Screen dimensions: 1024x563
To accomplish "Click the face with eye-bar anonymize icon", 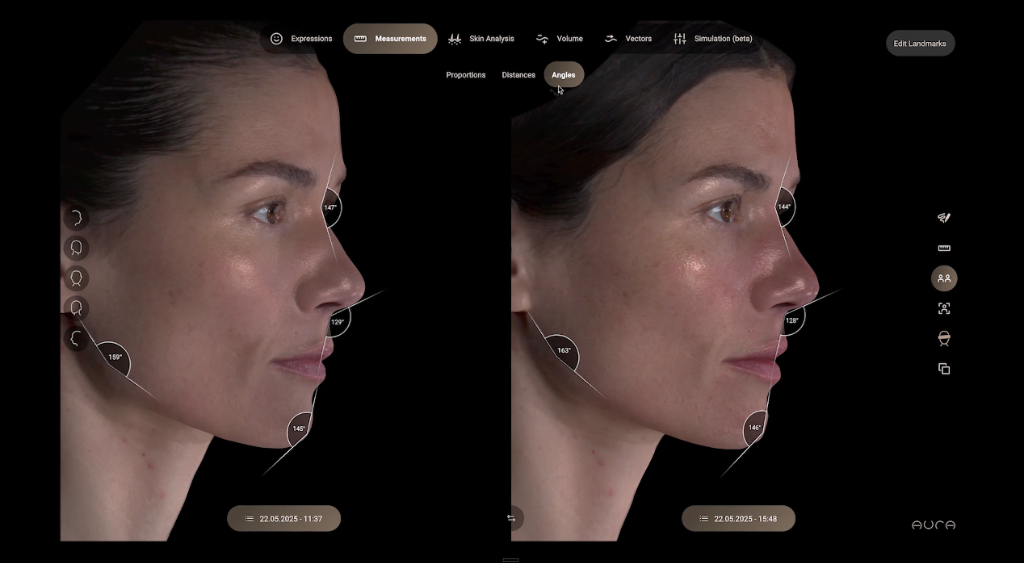I will (944, 338).
